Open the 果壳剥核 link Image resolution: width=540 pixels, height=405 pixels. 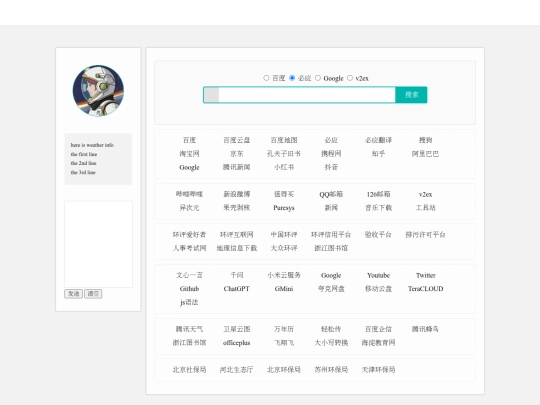pyautogui.click(x=237, y=208)
